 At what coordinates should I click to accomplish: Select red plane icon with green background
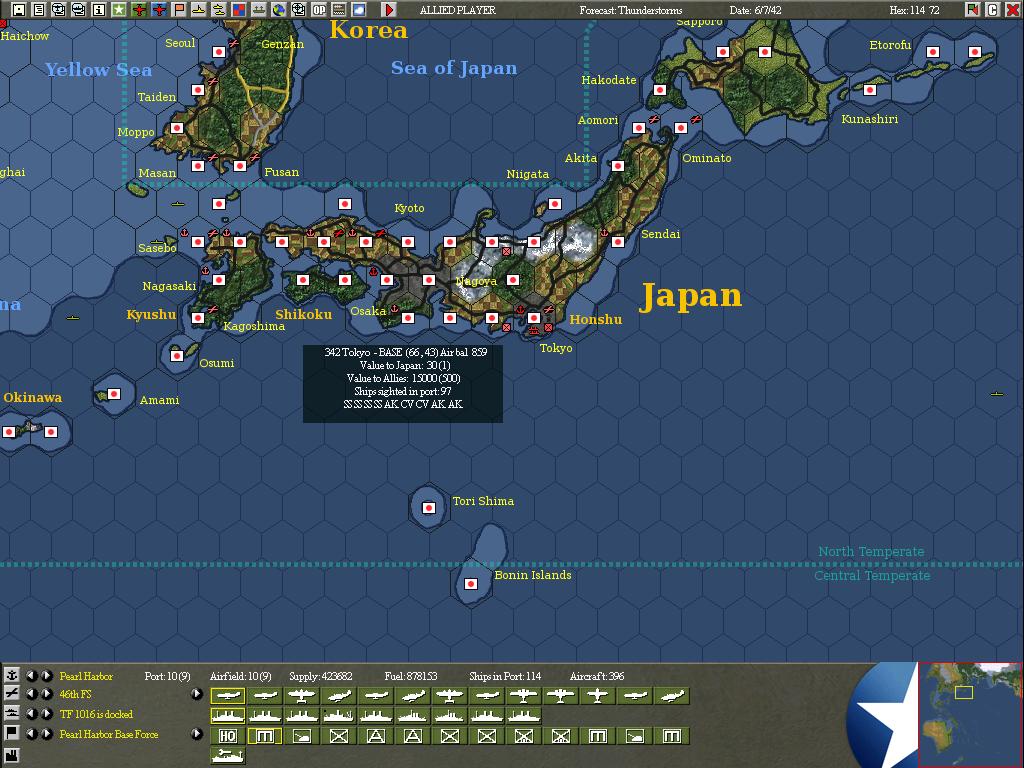(x=138, y=10)
